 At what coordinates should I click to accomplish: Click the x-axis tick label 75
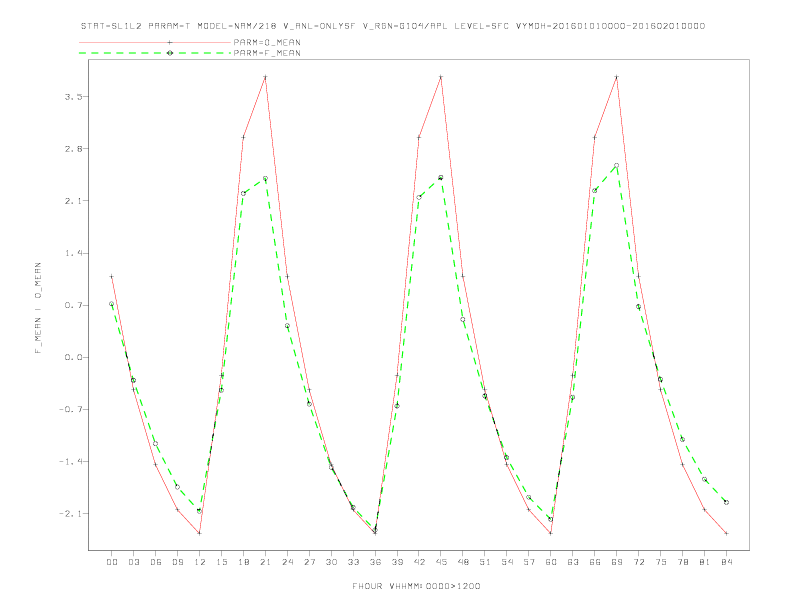click(x=661, y=562)
